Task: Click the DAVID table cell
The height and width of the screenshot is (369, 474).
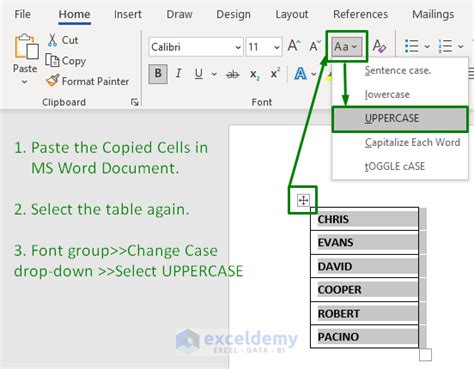Action: (364, 266)
